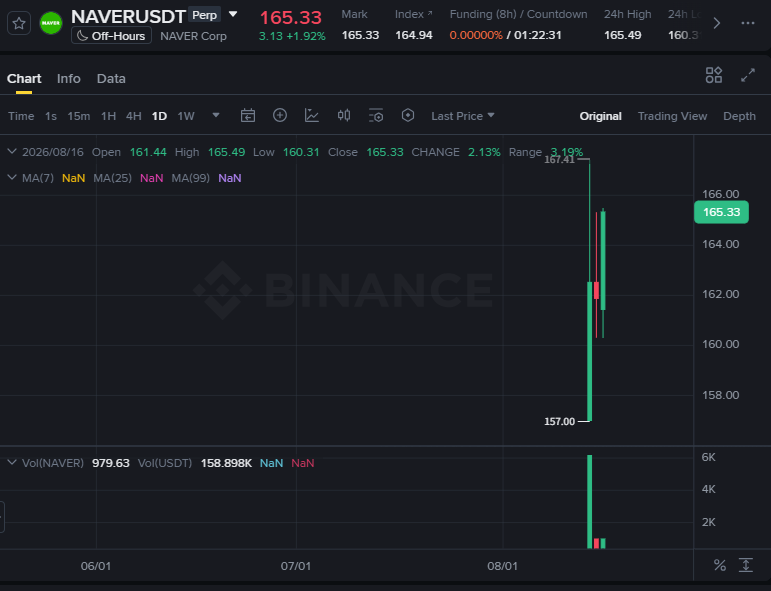Click the Vol(USDT) value 158.898K

click(x=226, y=463)
